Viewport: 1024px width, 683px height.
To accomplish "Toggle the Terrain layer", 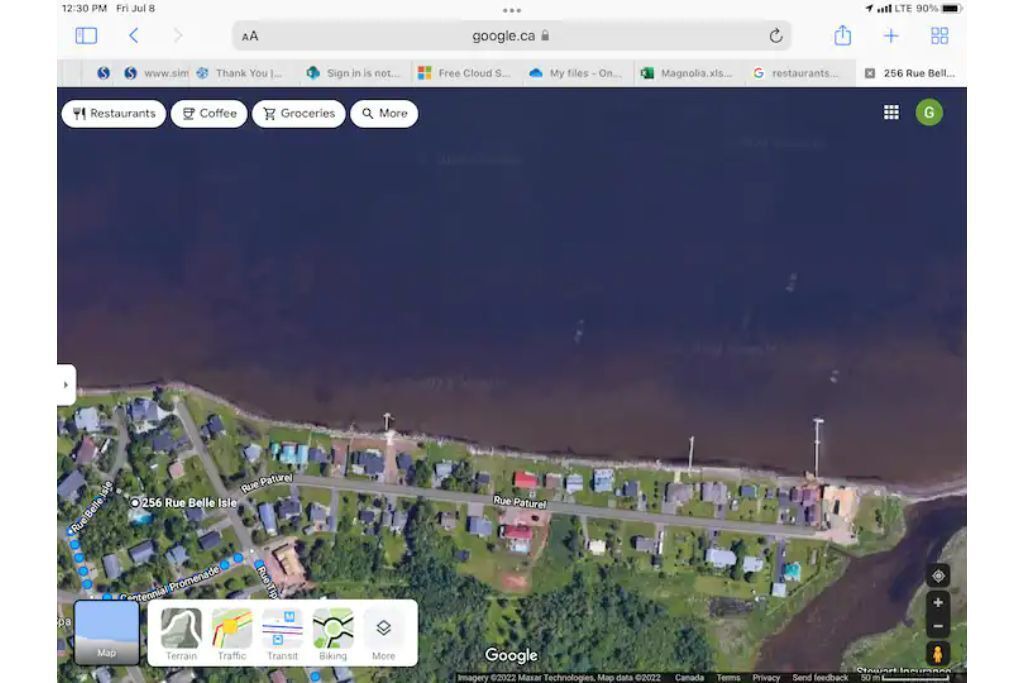I will (181, 634).
